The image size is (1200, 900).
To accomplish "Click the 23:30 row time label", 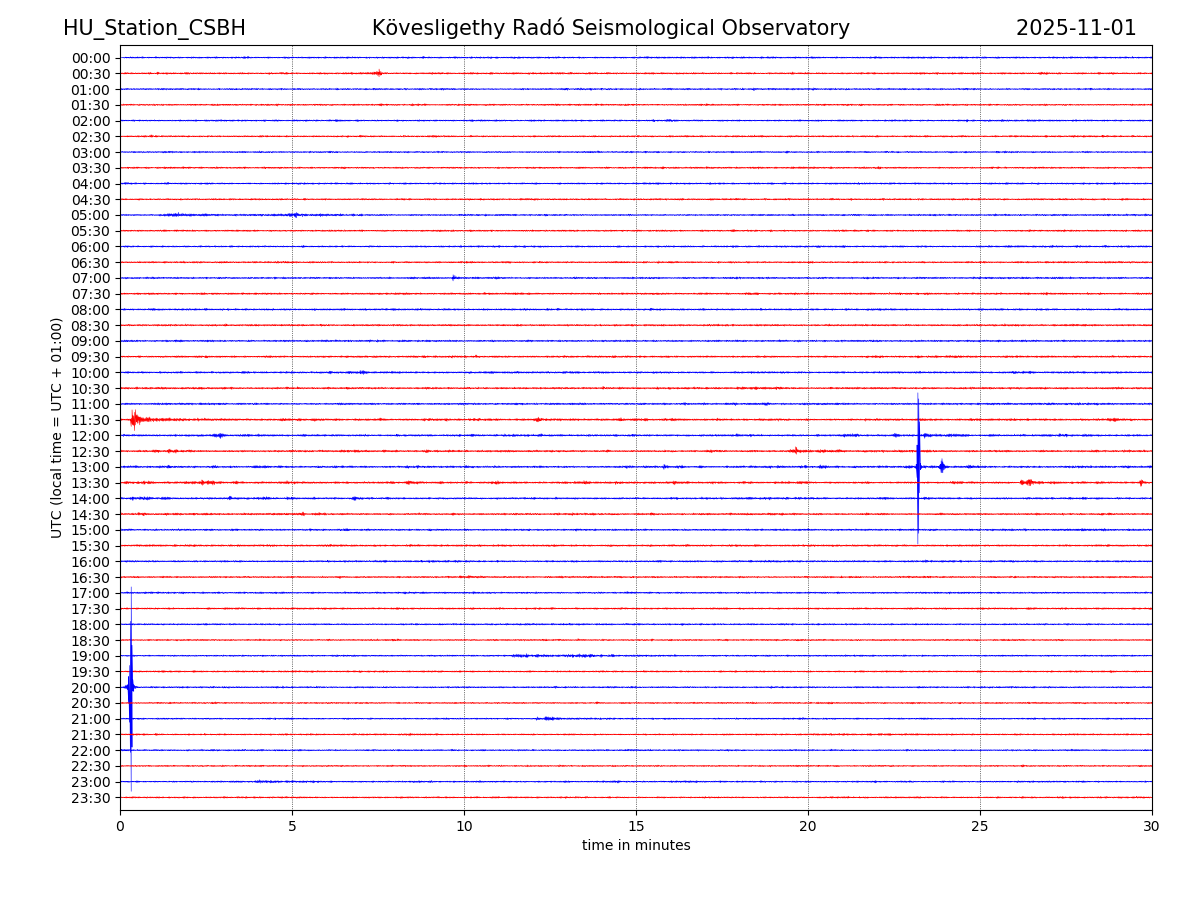I will point(91,798).
